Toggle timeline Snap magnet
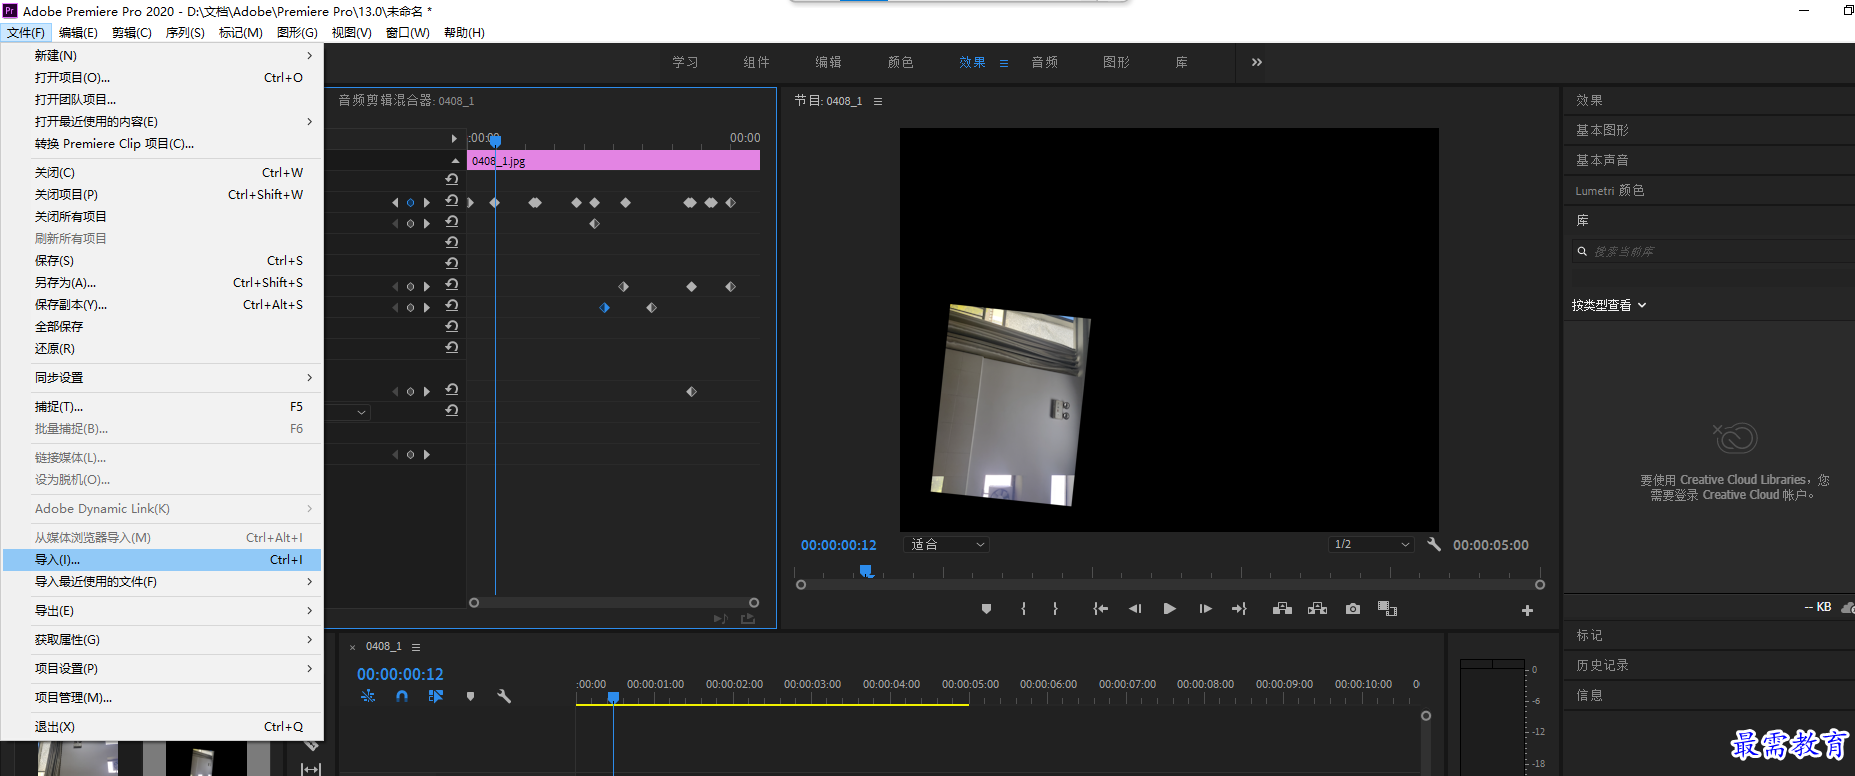 click(x=402, y=696)
